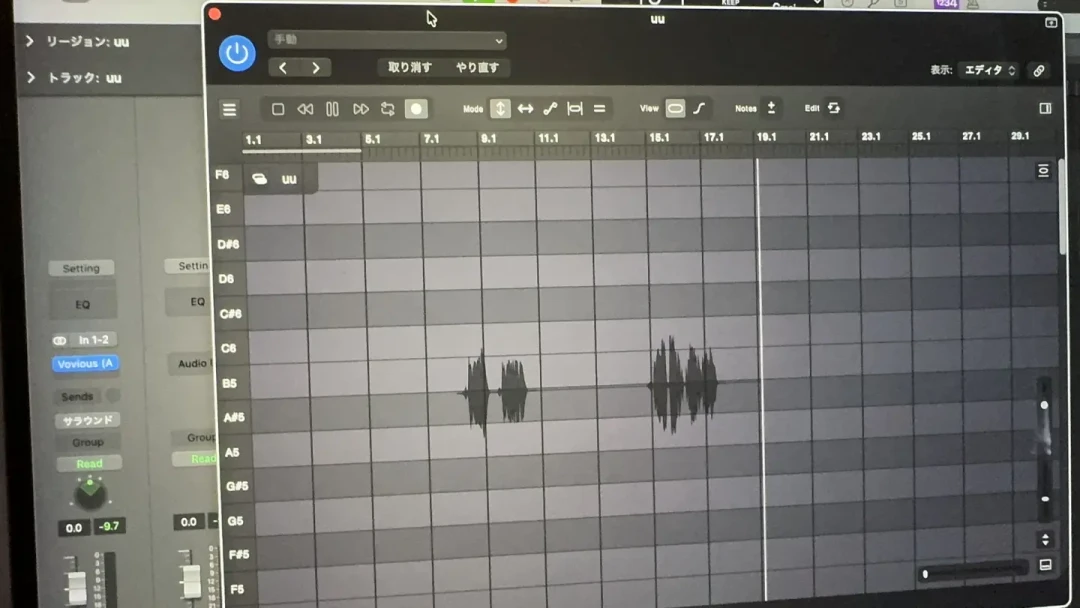The height and width of the screenshot is (608, 1080).
Task: Click the A5 pitch key label
Action: pyautogui.click(x=232, y=452)
